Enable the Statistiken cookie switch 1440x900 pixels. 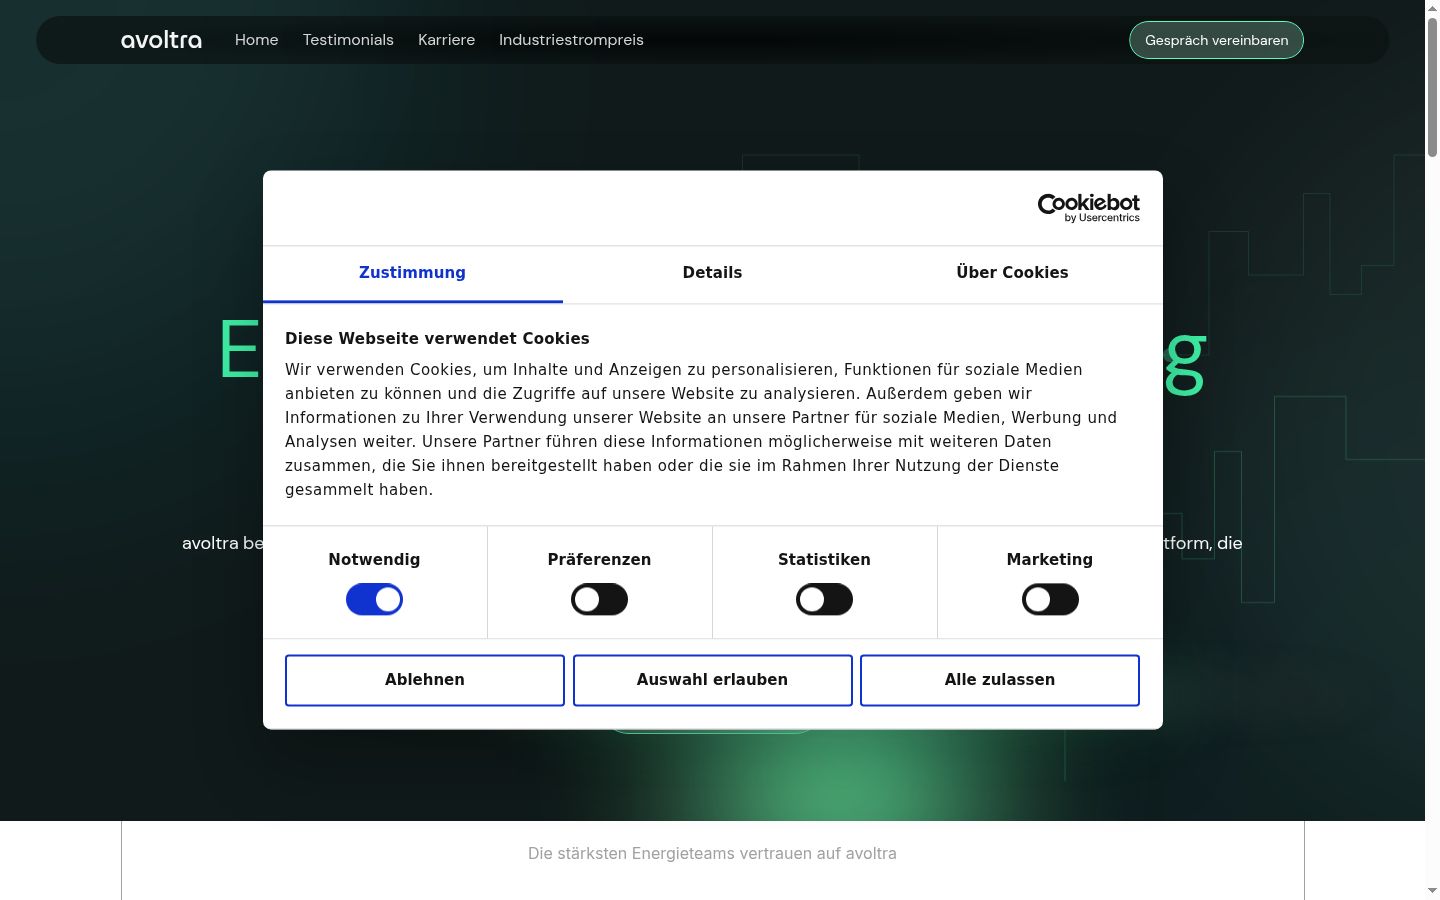pyautogui.click(x=824, y=600)
